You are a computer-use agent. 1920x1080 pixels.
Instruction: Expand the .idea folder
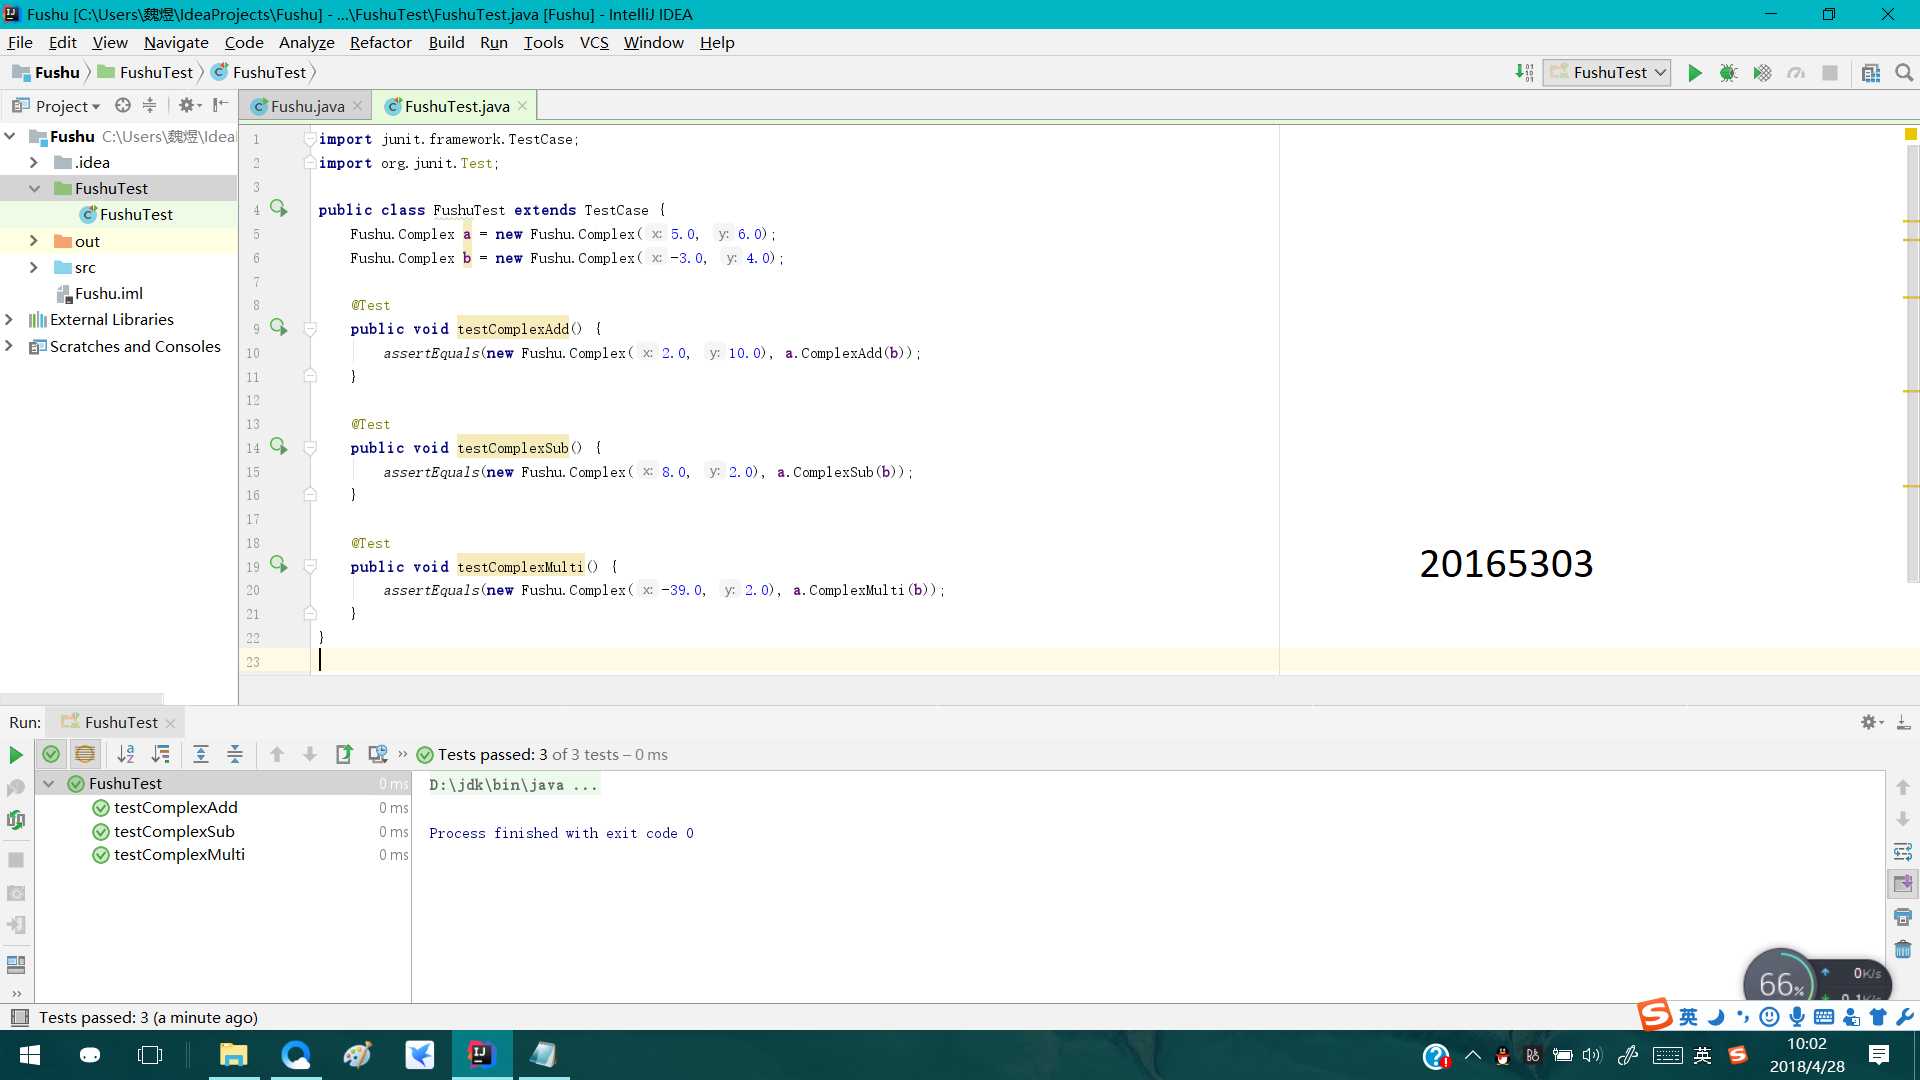pos(34,162)
